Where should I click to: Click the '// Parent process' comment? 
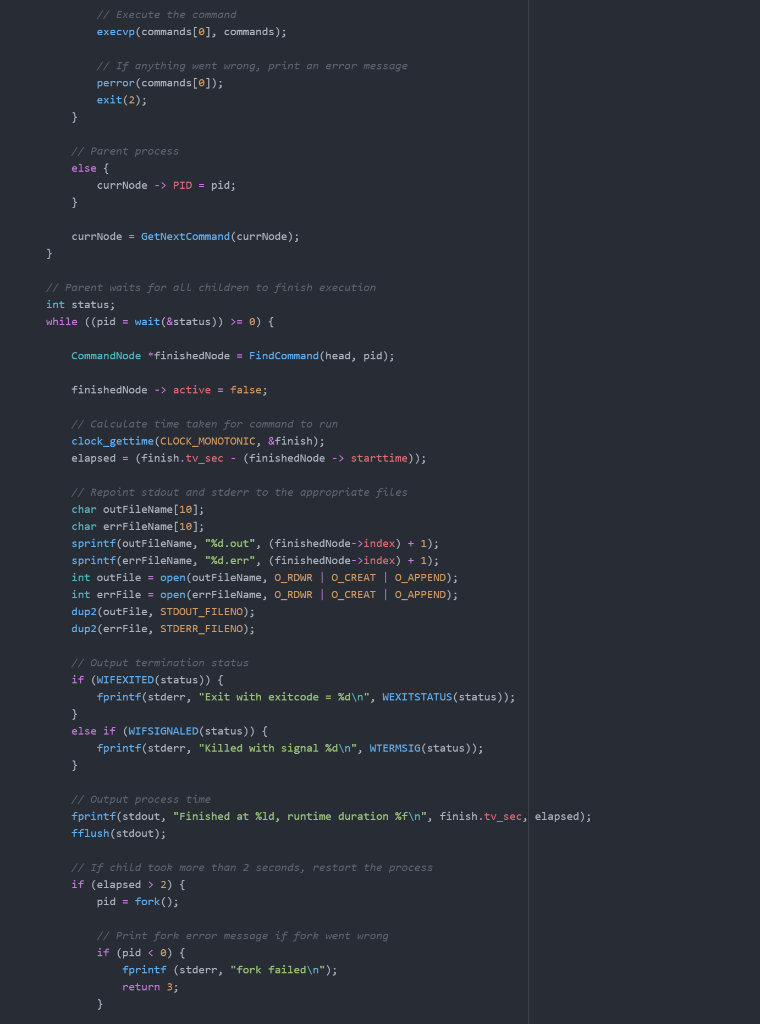(x=125, y=151)
